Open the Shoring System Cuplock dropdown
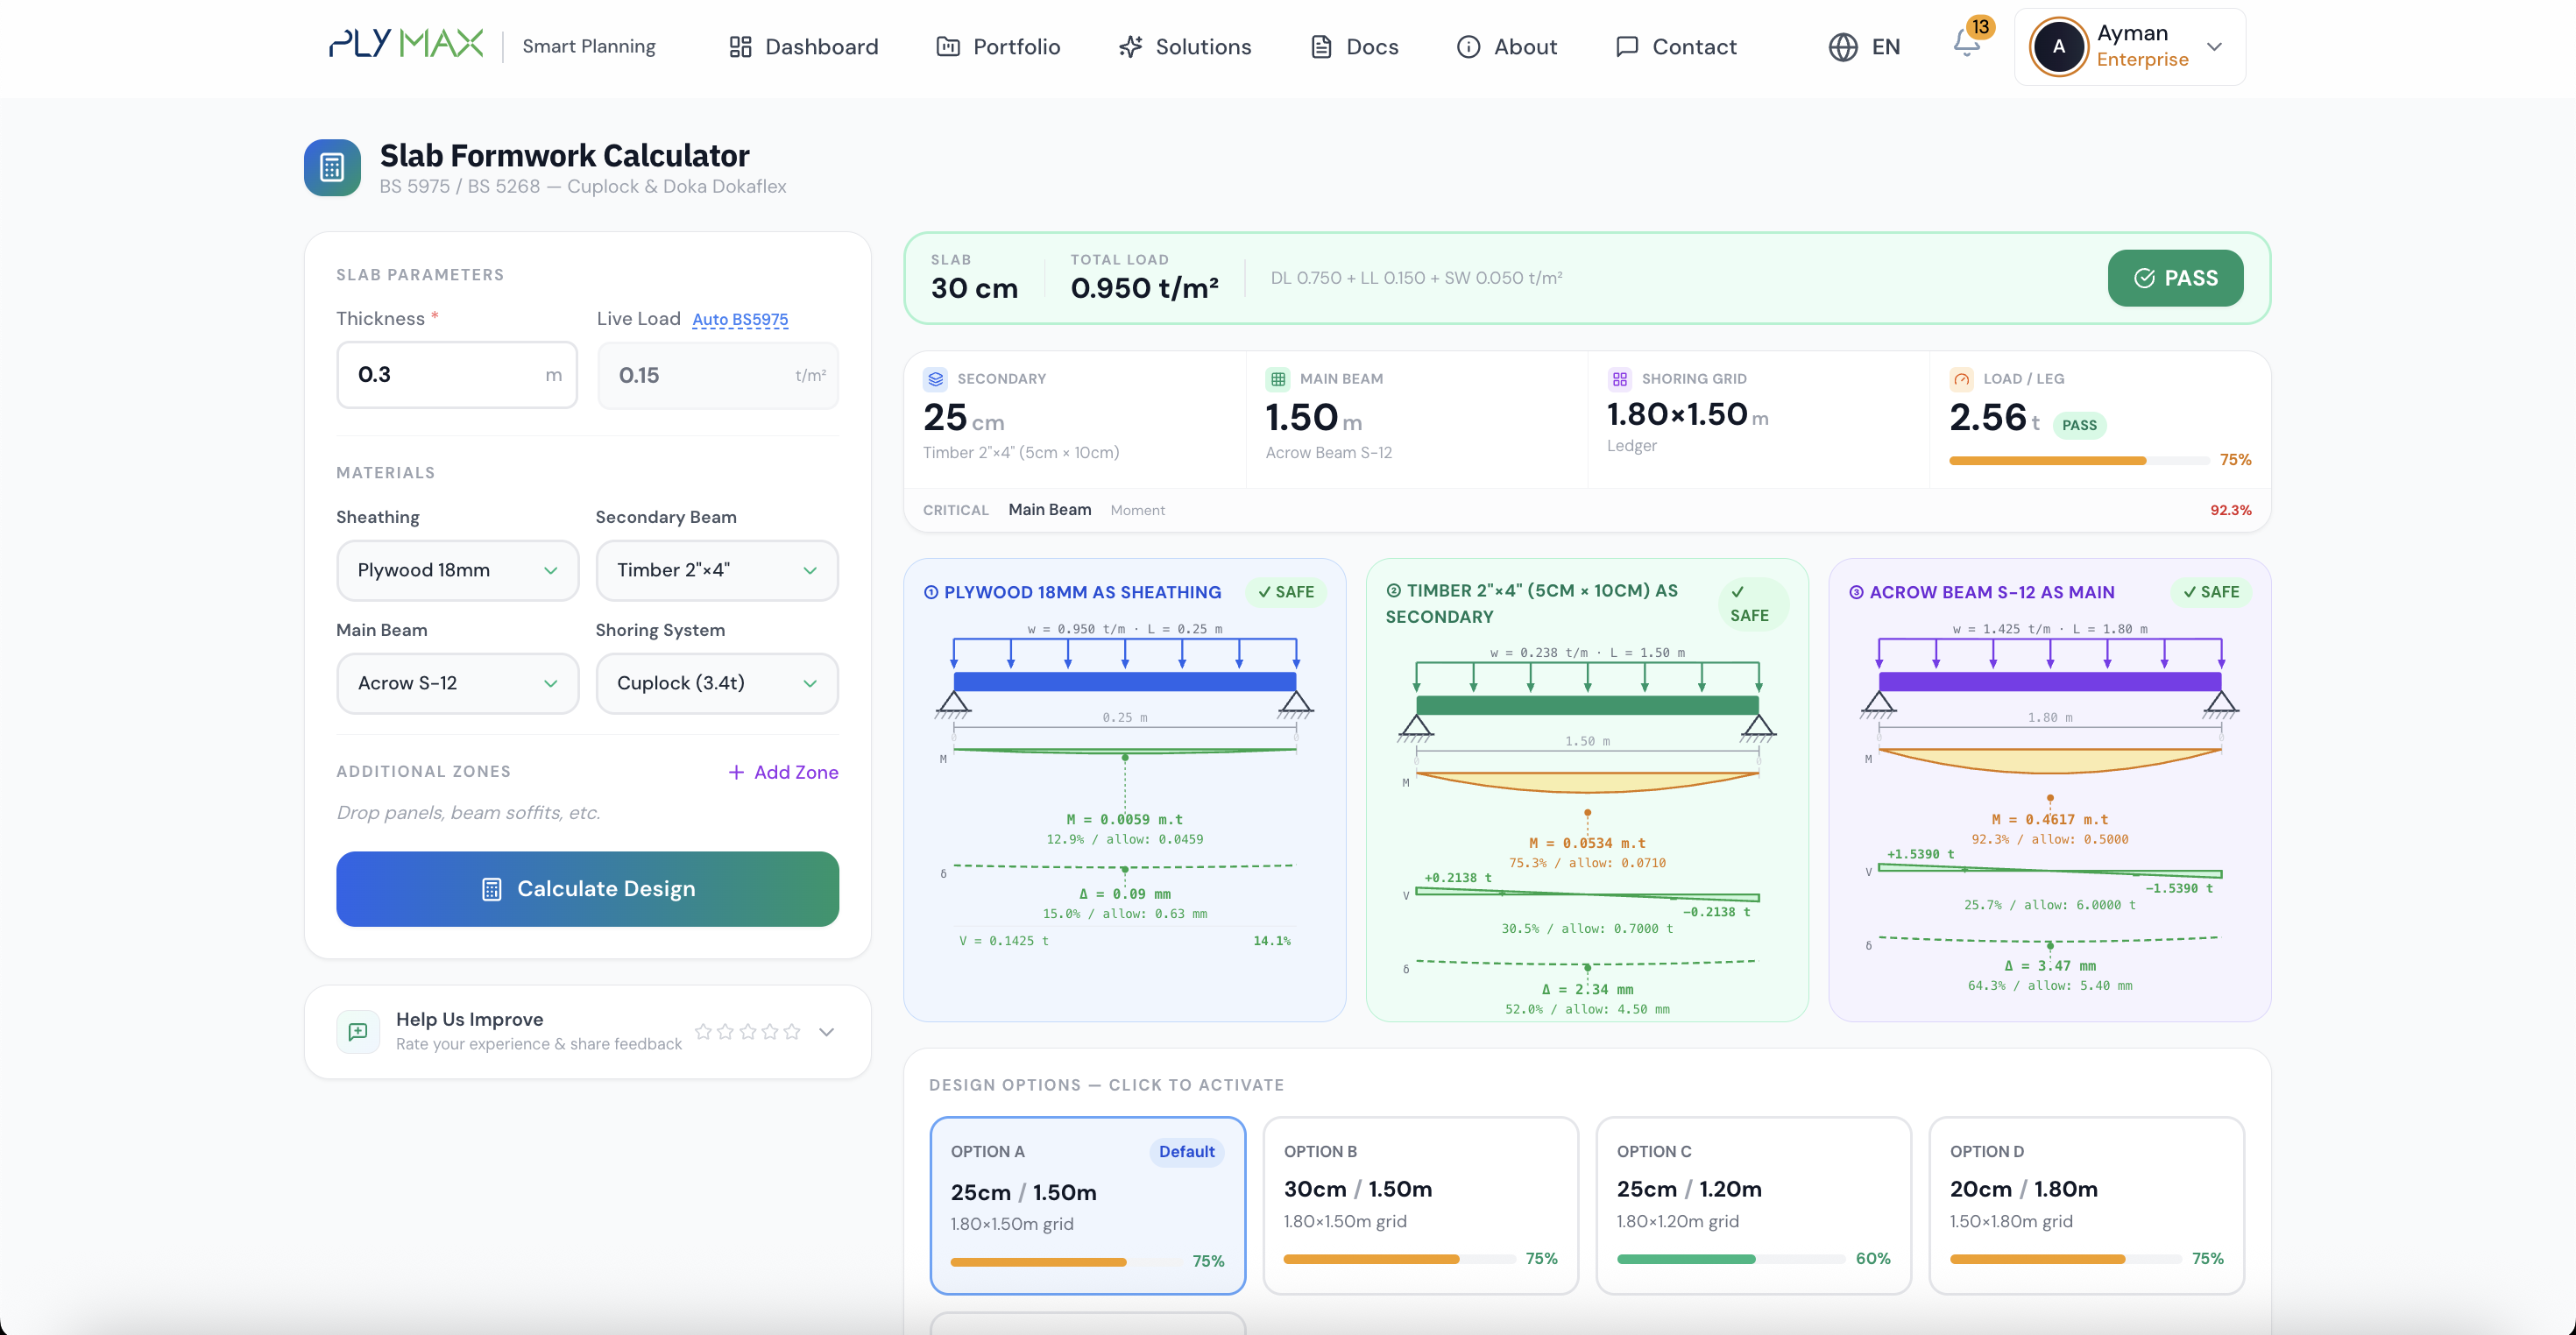This screenshot has width=2576, height=1335. click(x=716, y=683)
